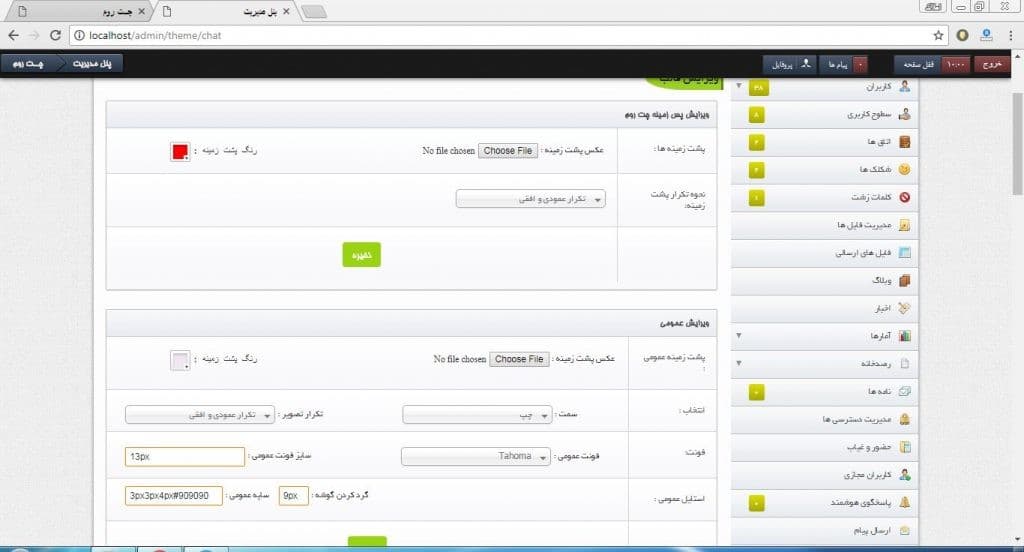Click the browser address bar URL

click(x=155, y=35)
